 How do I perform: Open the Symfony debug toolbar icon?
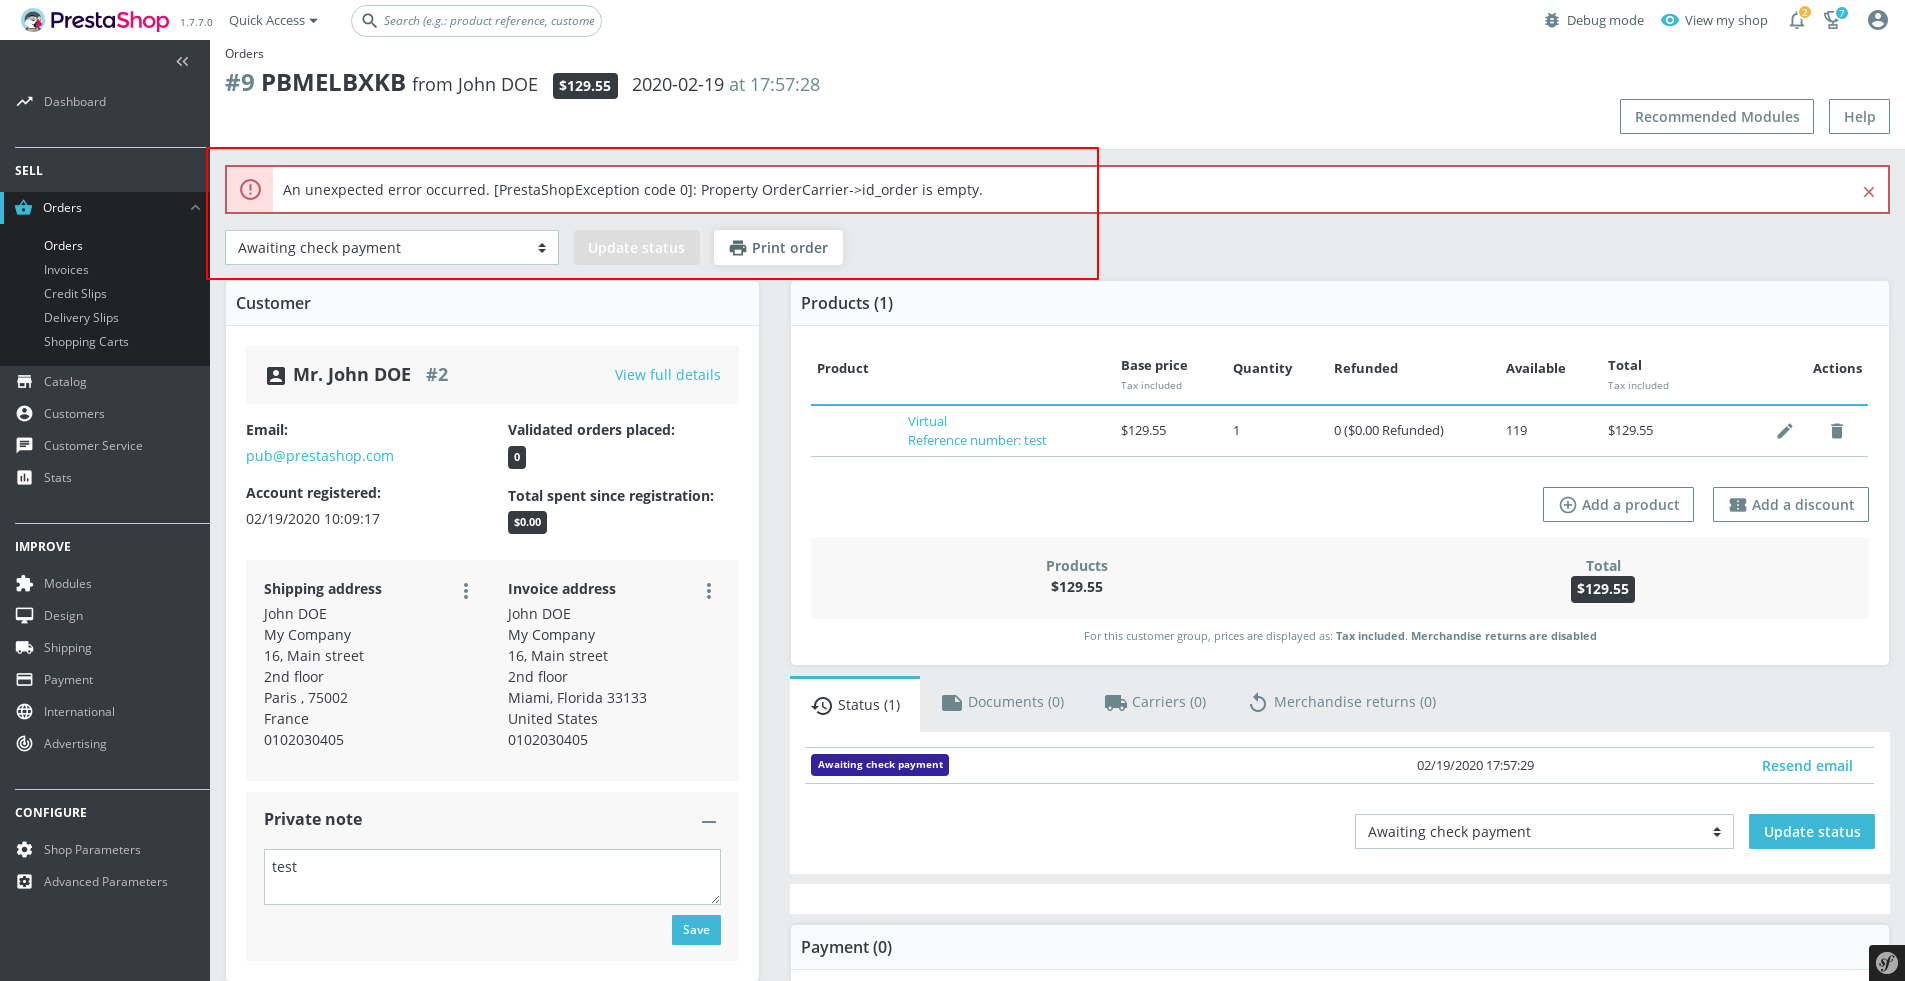coord(1886,963)
